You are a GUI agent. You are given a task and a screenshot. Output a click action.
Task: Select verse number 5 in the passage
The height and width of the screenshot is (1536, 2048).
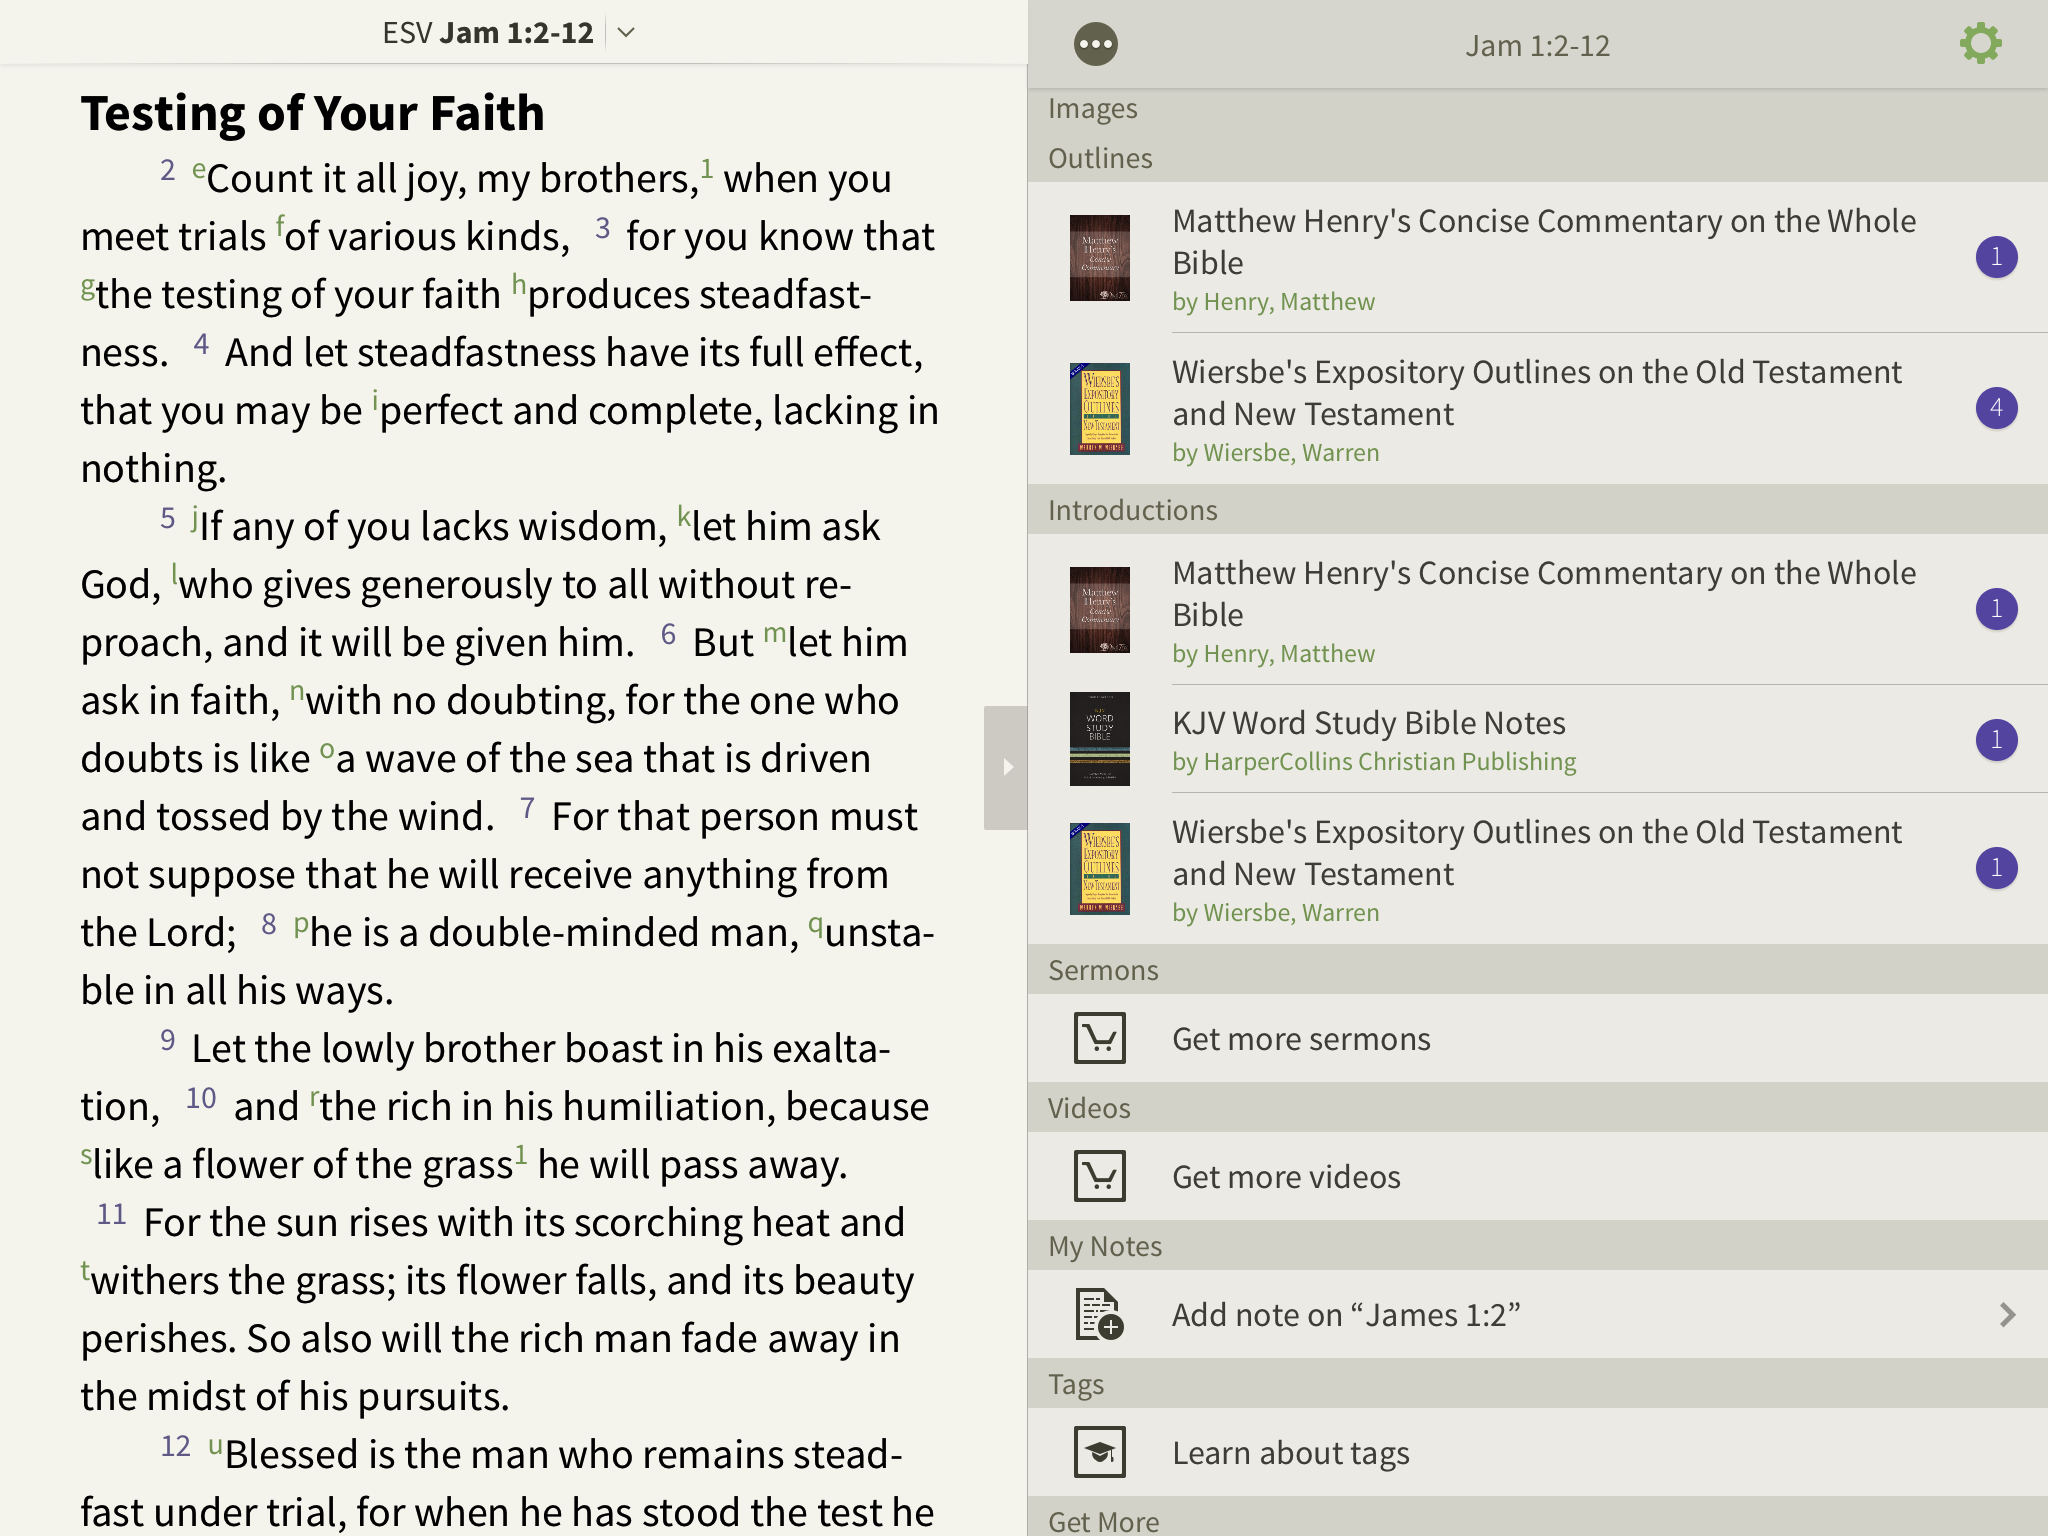[x=168, y=518]
